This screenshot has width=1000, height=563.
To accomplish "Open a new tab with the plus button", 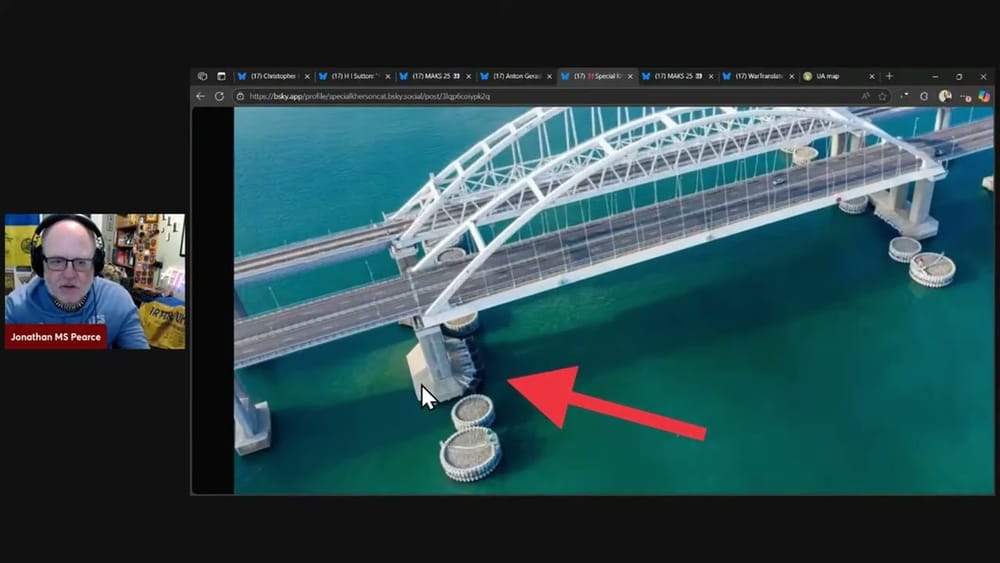I will coord(889,76).
